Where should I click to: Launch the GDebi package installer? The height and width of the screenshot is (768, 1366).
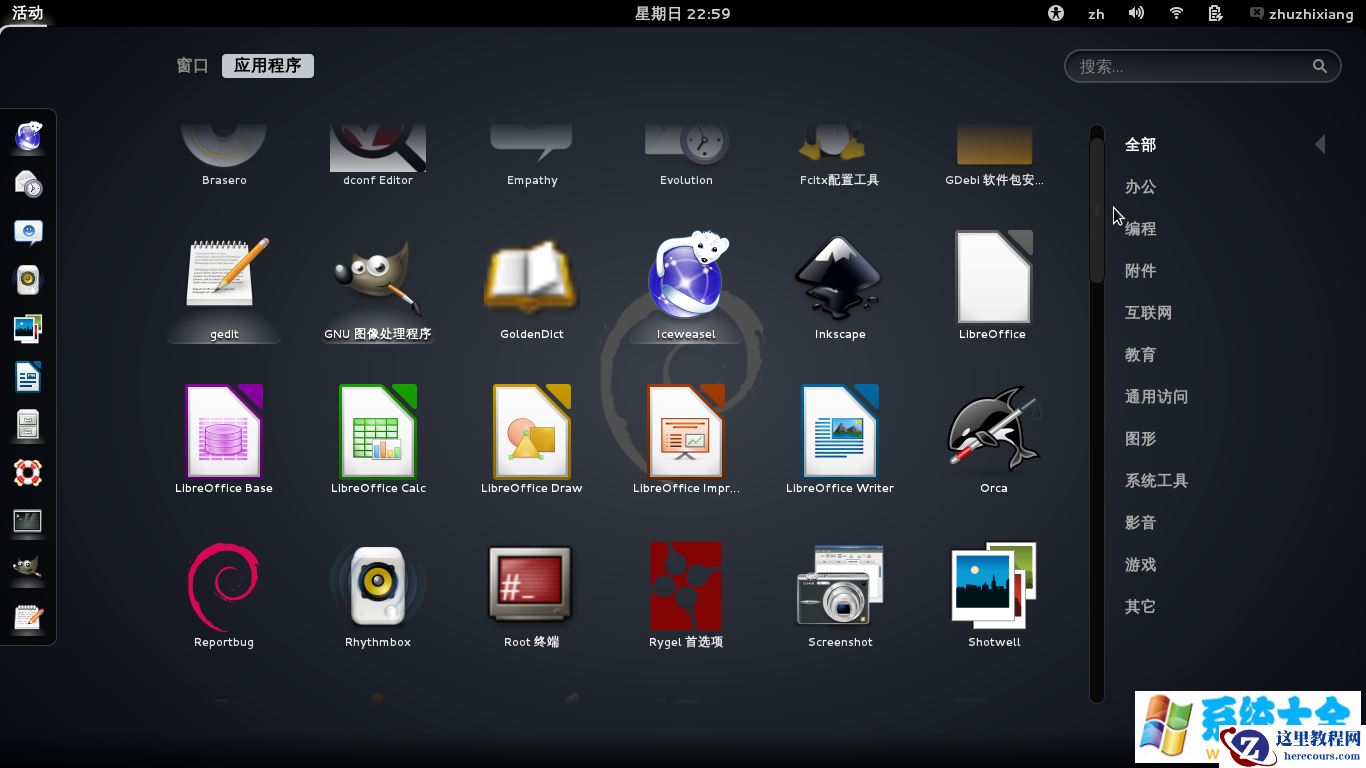click(x=993, y=157)
